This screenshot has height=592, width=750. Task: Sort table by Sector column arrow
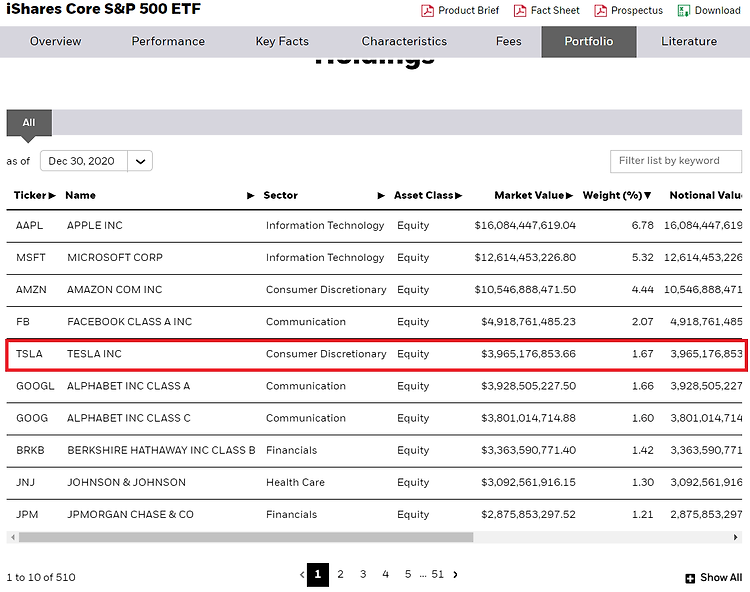click(x=381, y=195)
